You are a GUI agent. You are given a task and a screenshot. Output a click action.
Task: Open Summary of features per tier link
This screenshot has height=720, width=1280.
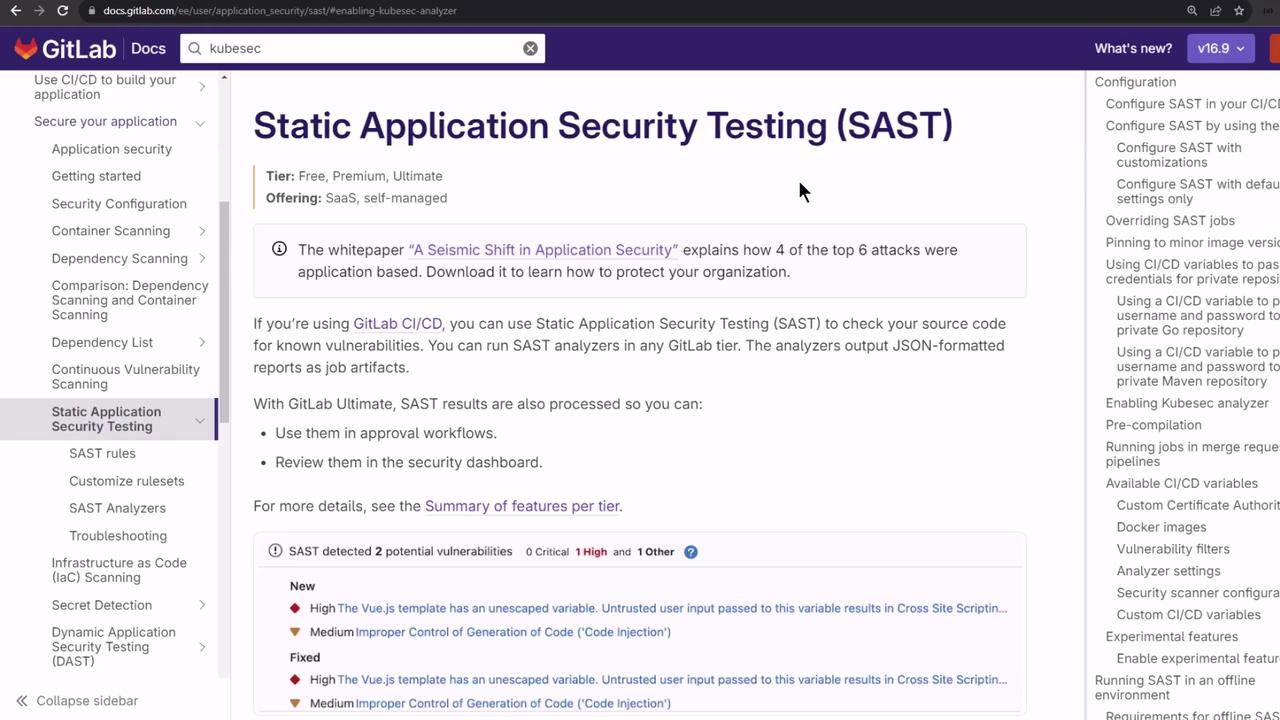click(x=522, y=506)
